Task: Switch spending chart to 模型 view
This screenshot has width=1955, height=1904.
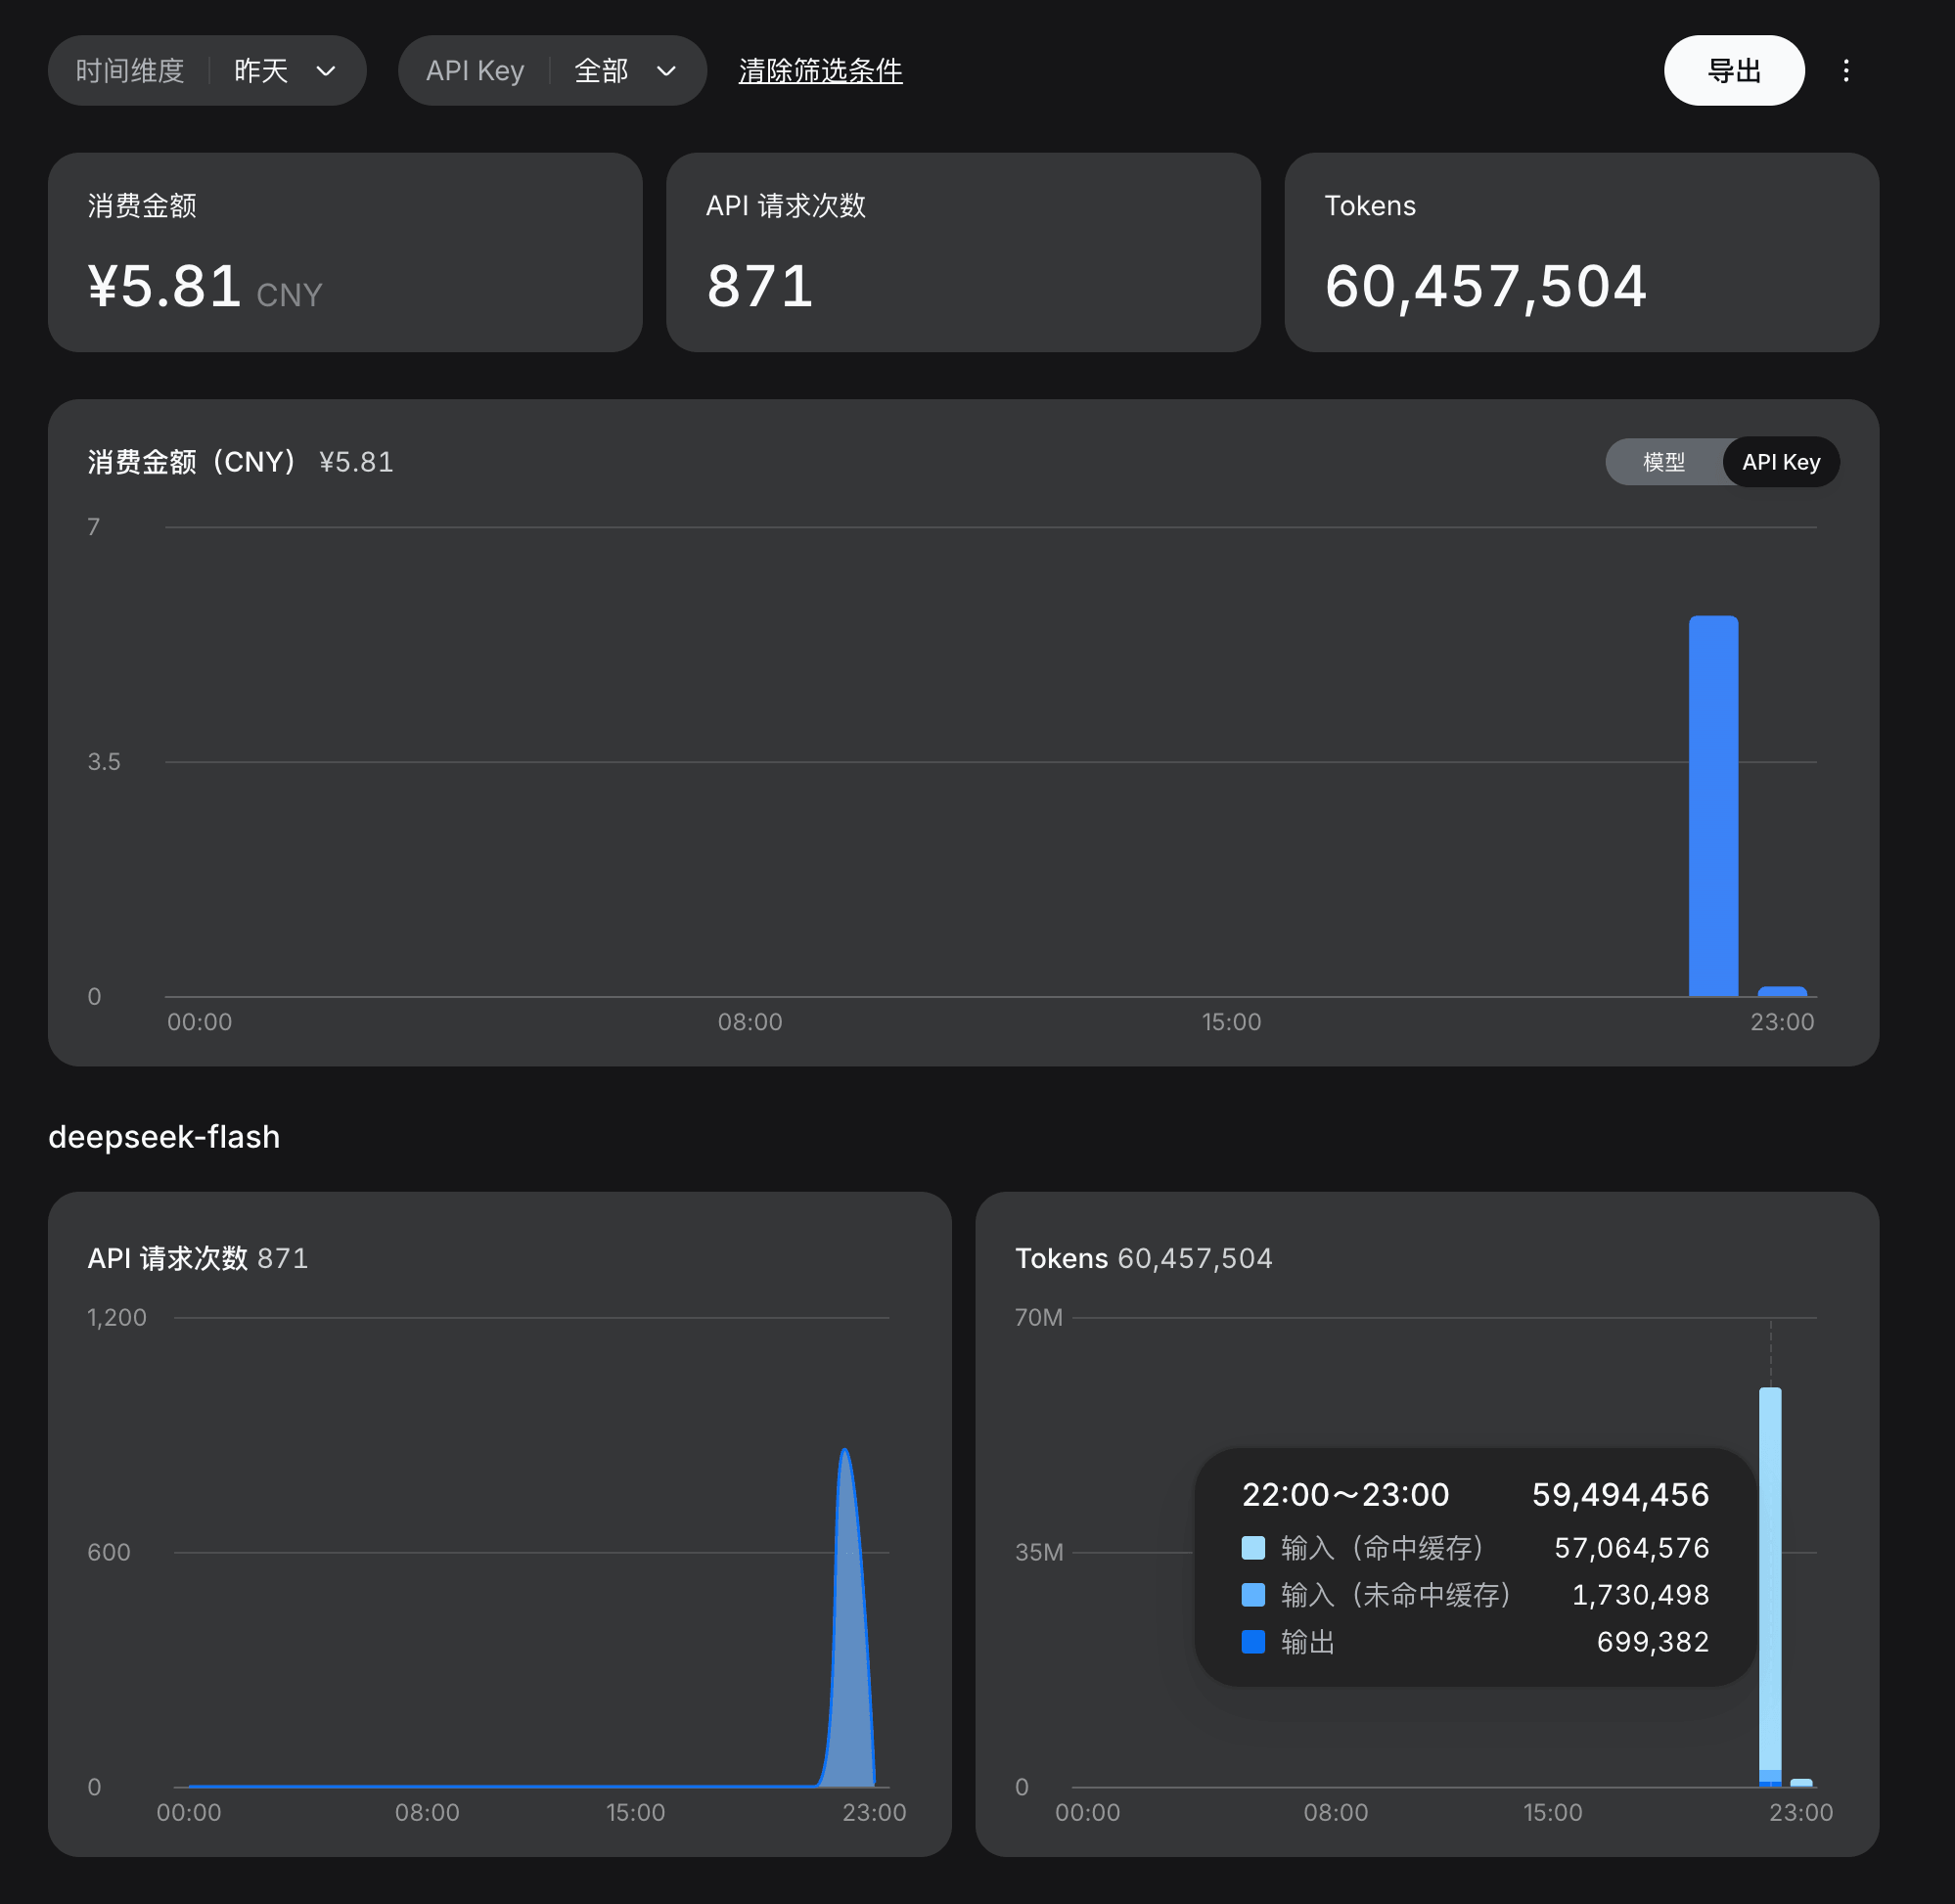Action: 1664,462
